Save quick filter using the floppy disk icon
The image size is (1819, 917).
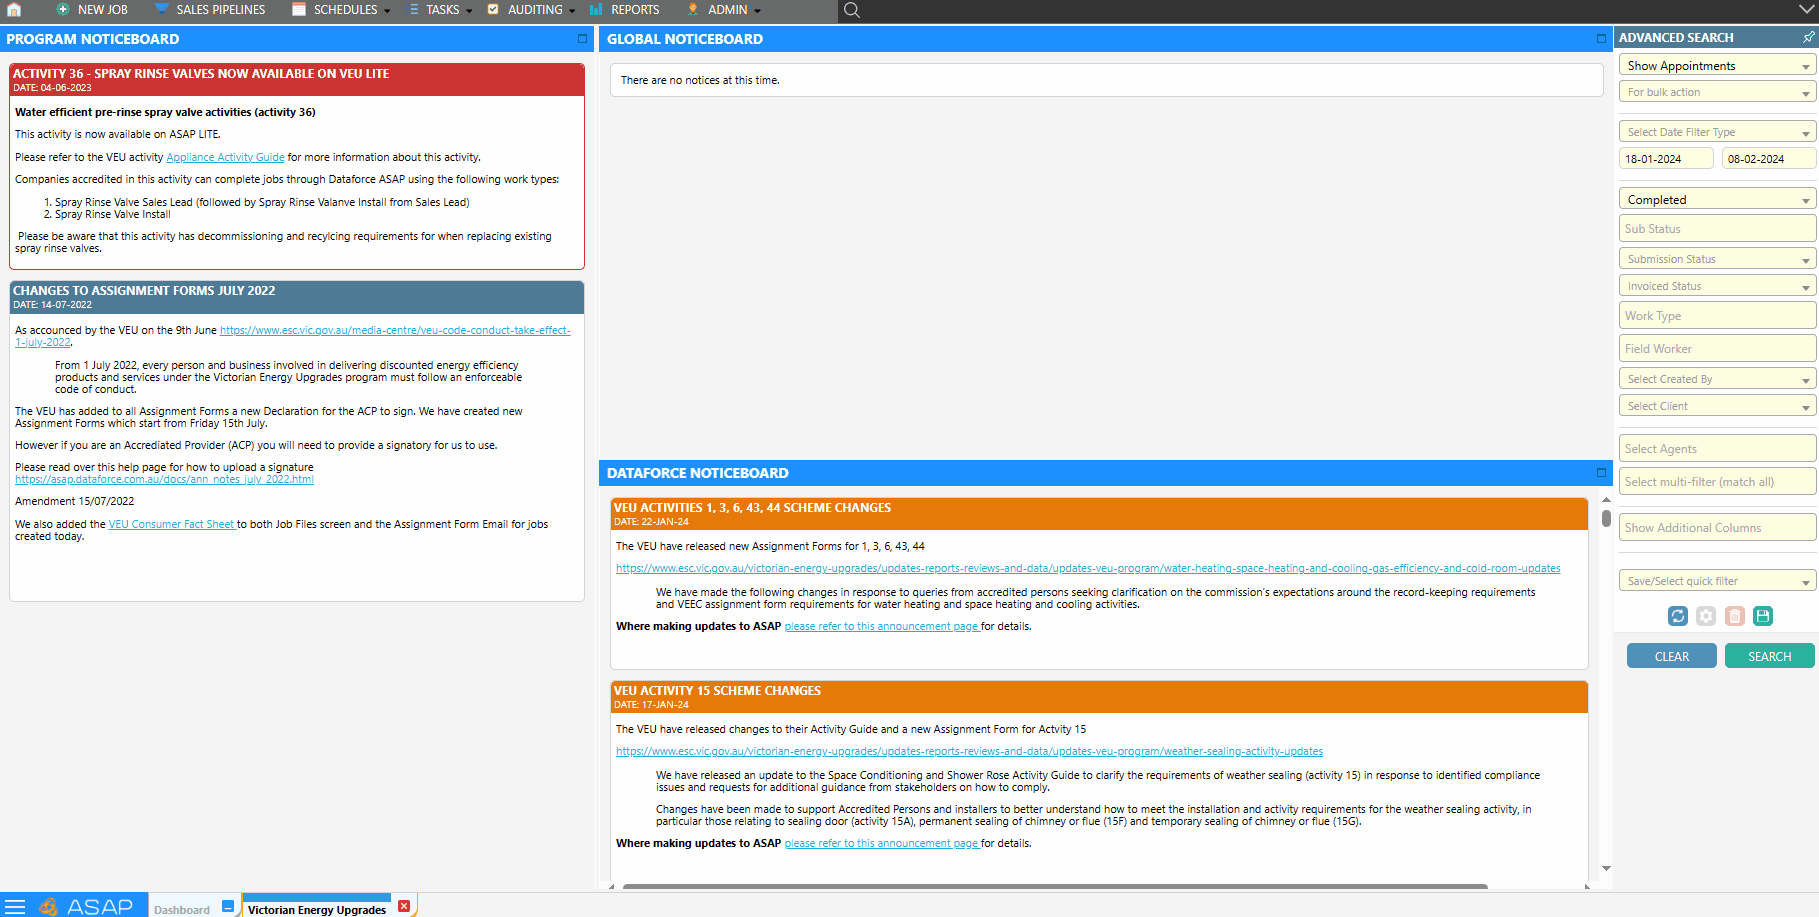point(1764,616)
